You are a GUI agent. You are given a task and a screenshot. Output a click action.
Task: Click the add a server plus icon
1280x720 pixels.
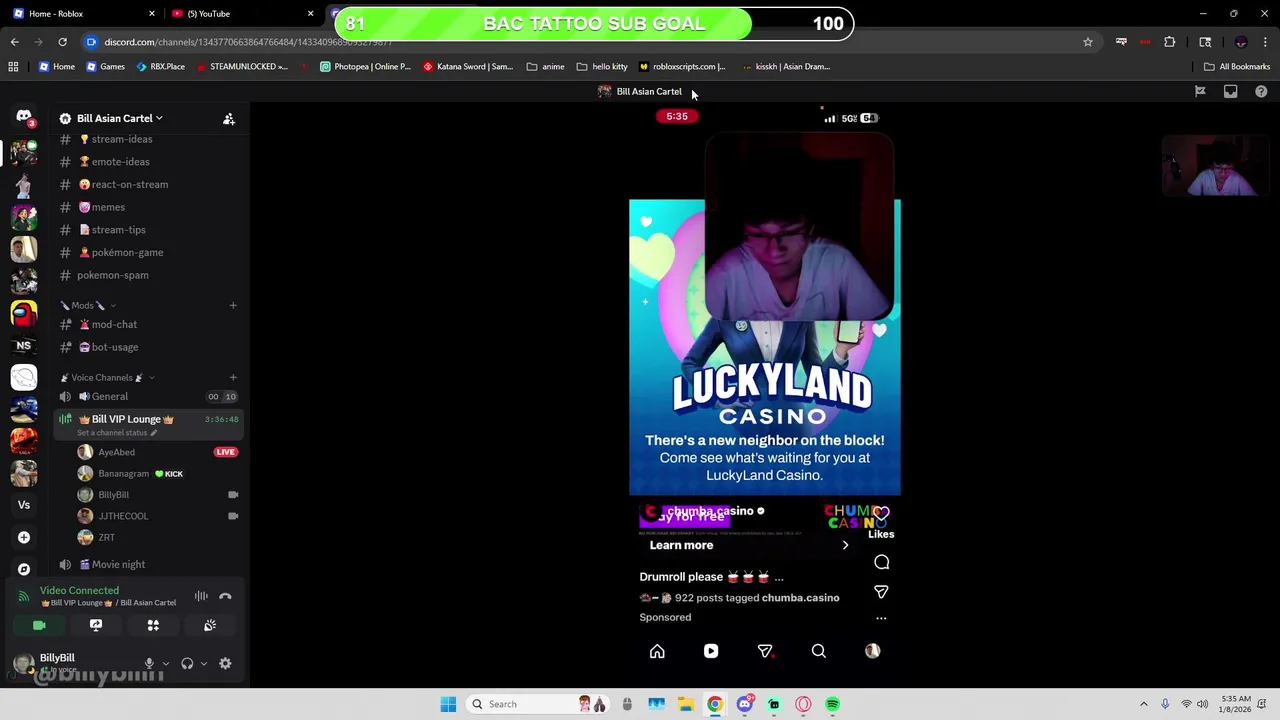click(x=24, y=537)
